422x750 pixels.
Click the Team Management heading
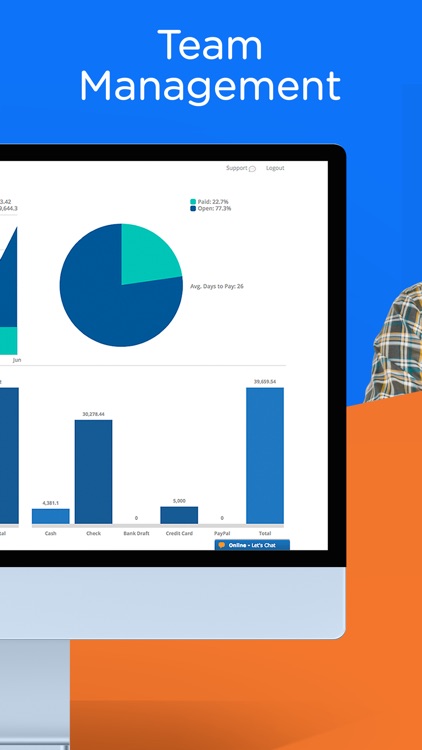pyautogui.click(x=210, y=65)
